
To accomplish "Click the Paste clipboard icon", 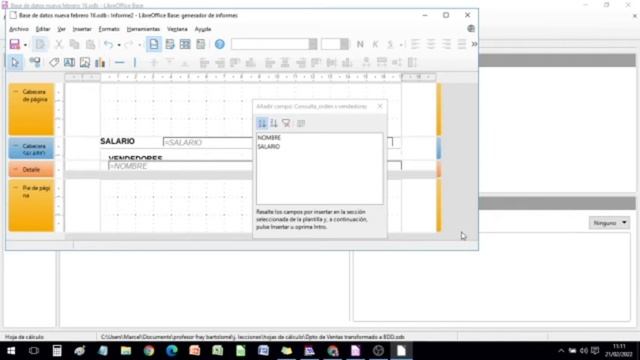I will click(x=90, y=44).
